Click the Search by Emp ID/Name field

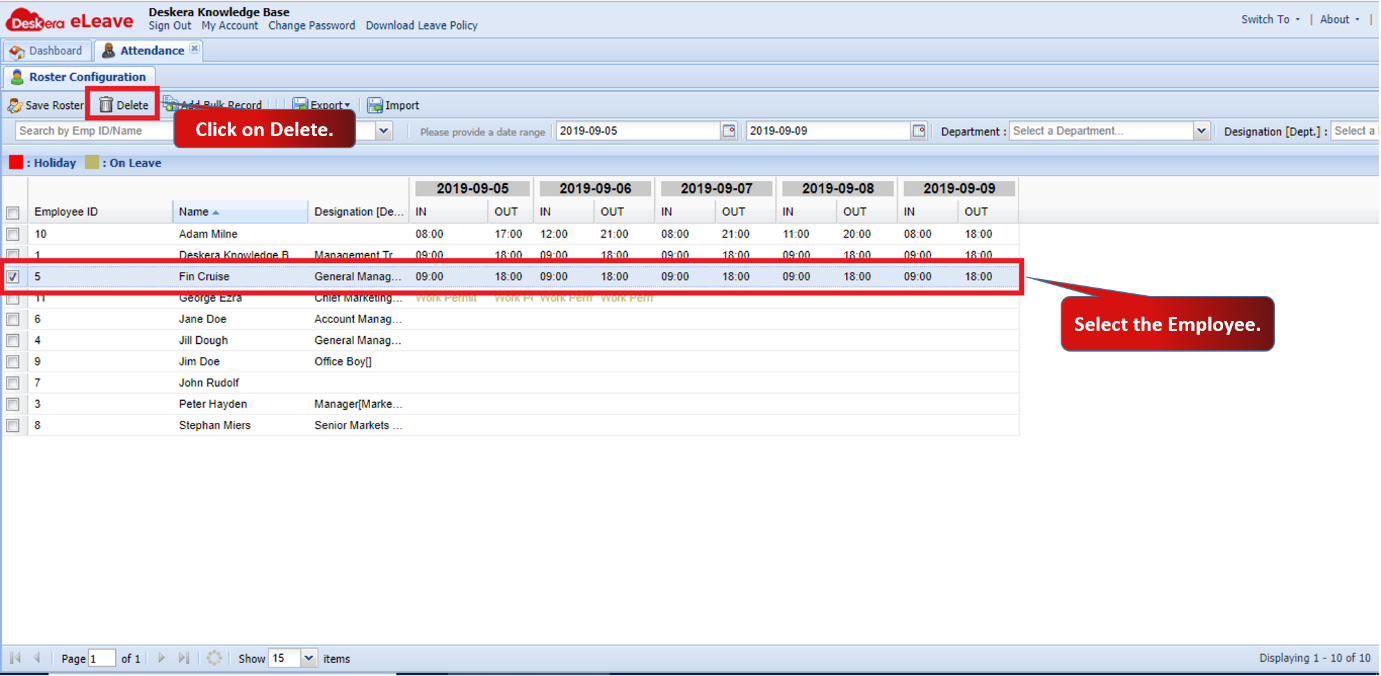[x=196, y=131]
